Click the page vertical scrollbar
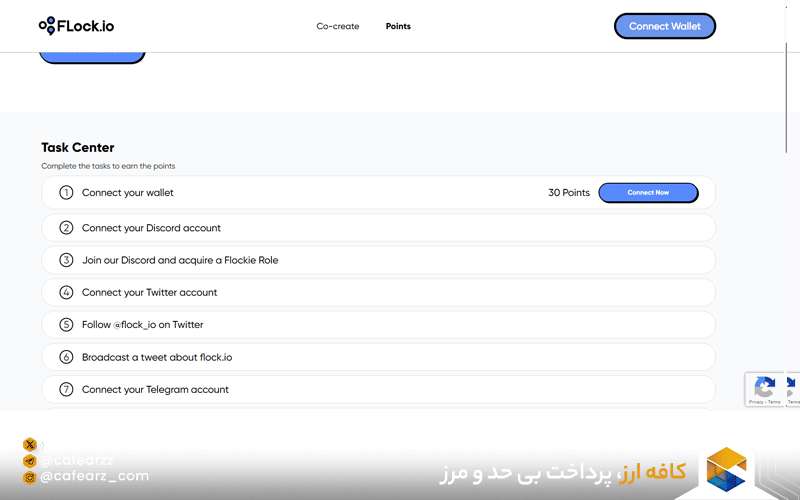The height and width of the screenshot is (500, 800). tap(786, 97)
